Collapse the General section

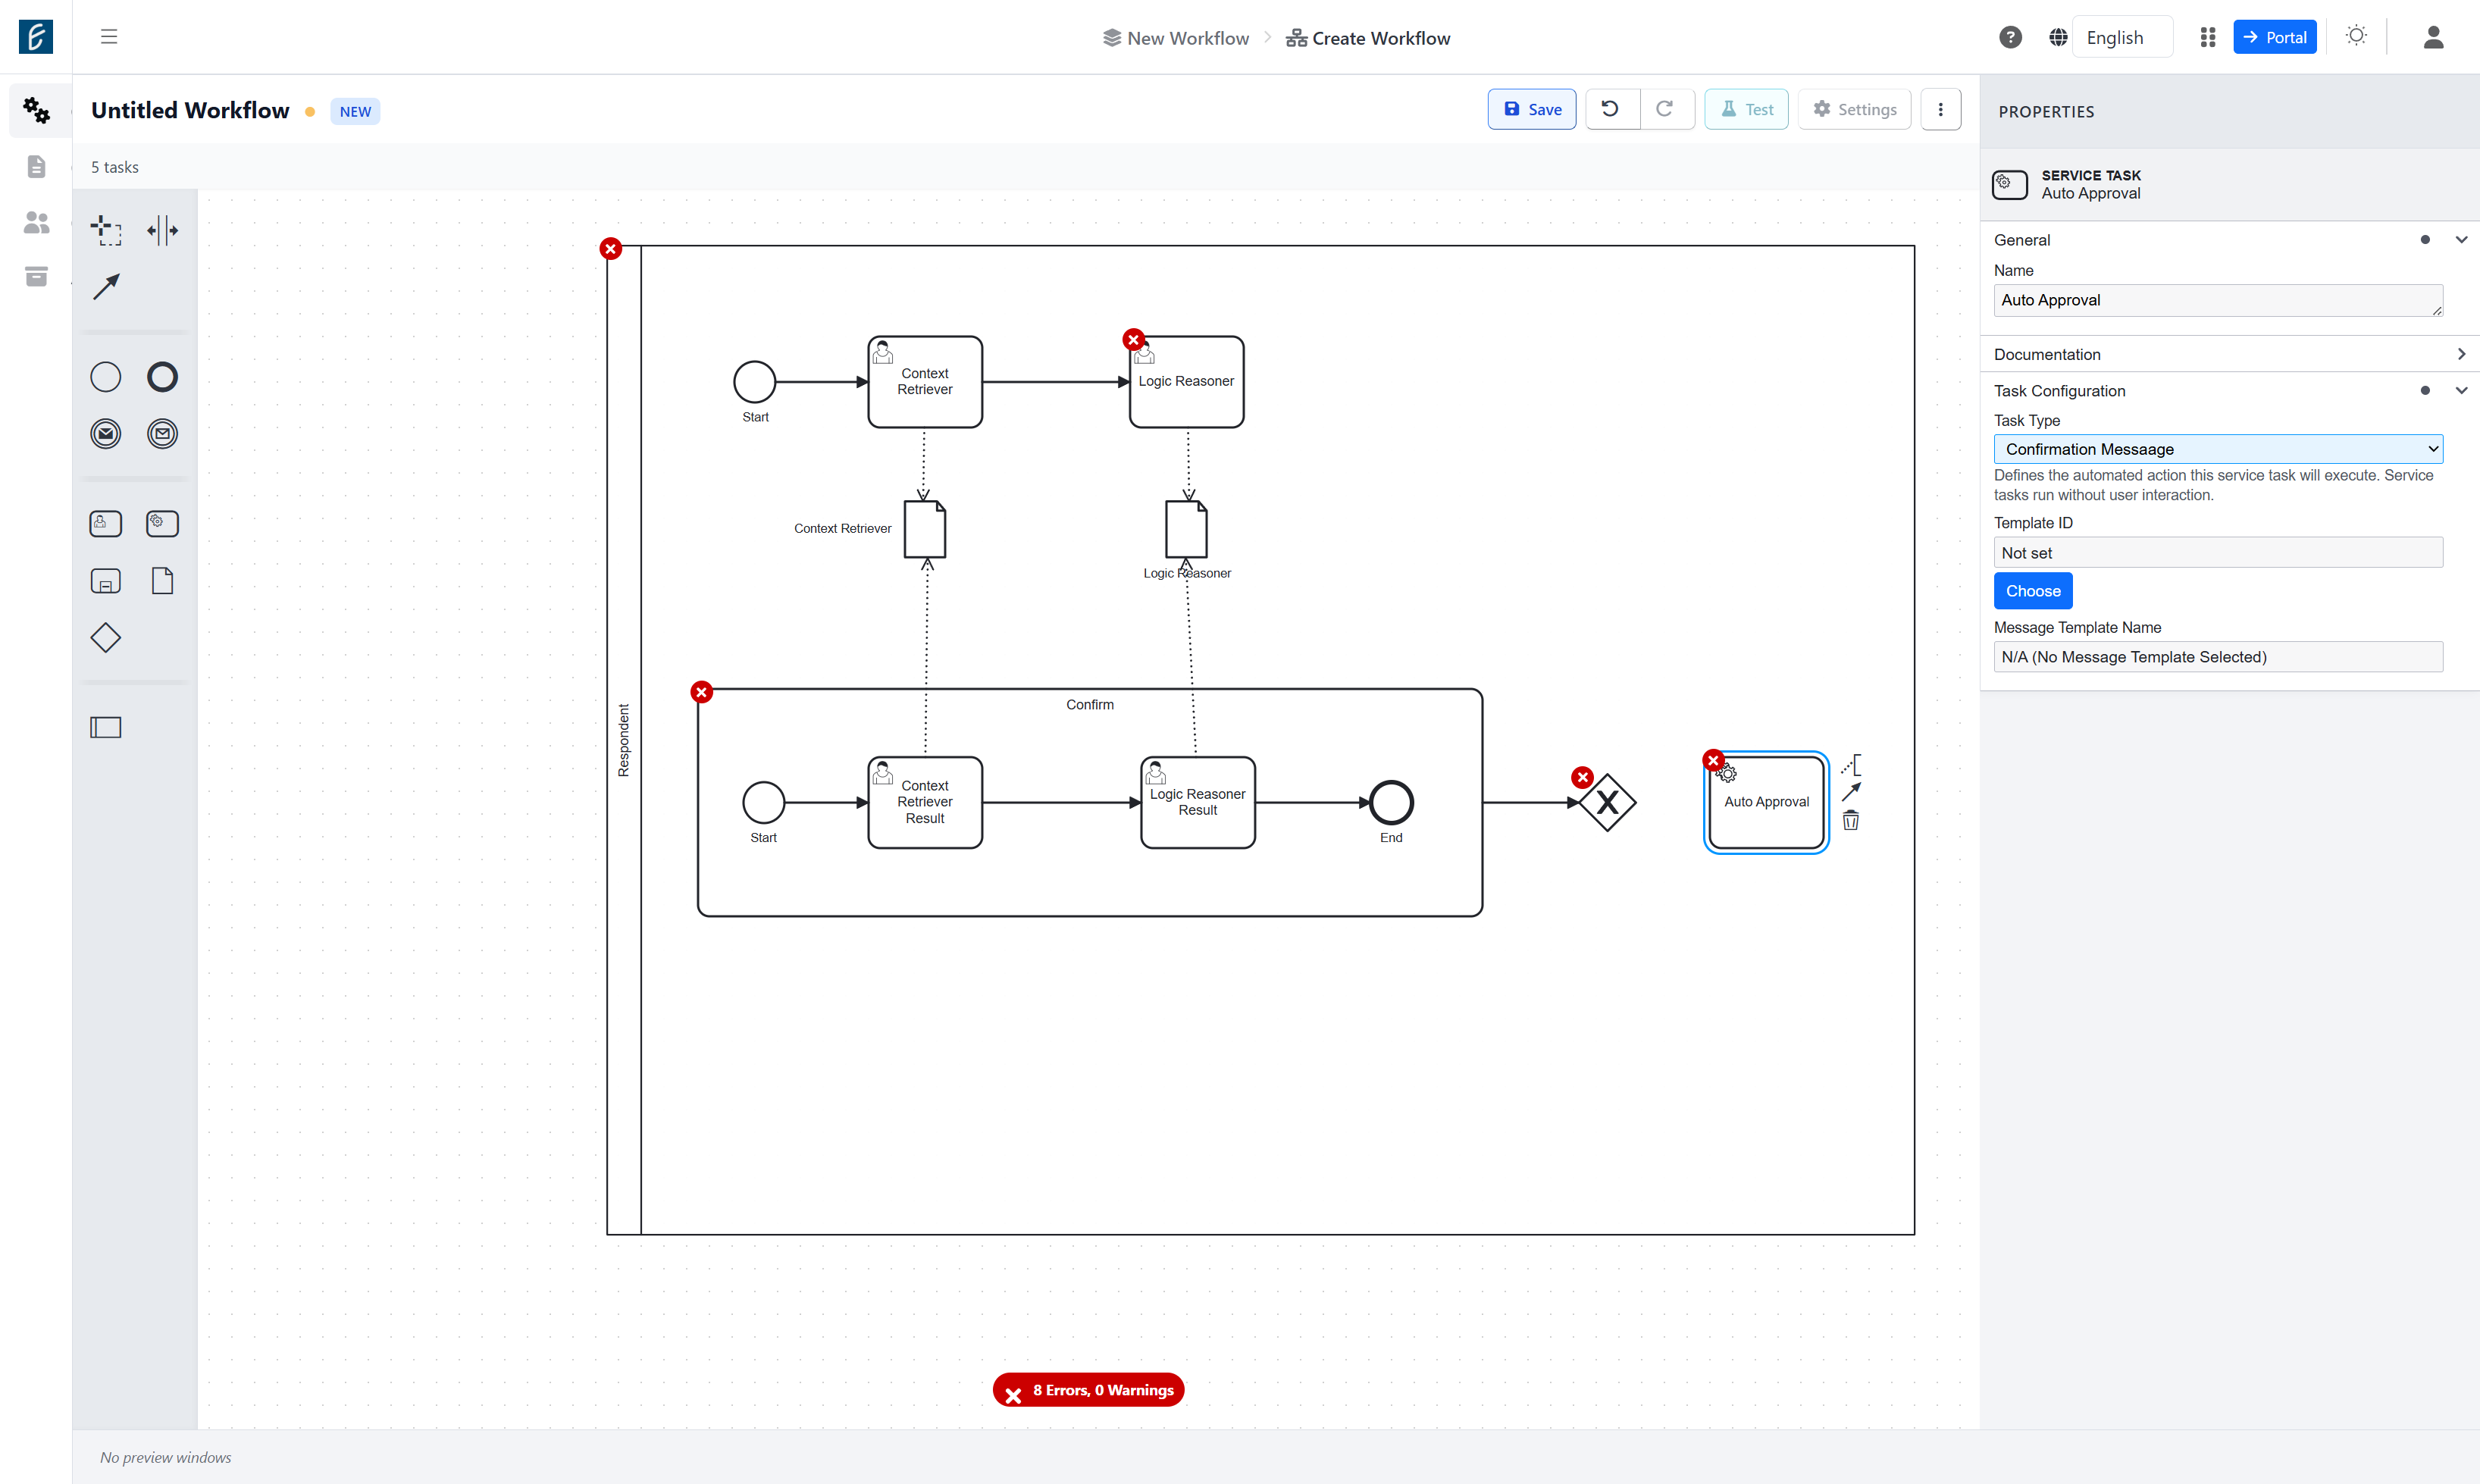(x=2461, y=240)
